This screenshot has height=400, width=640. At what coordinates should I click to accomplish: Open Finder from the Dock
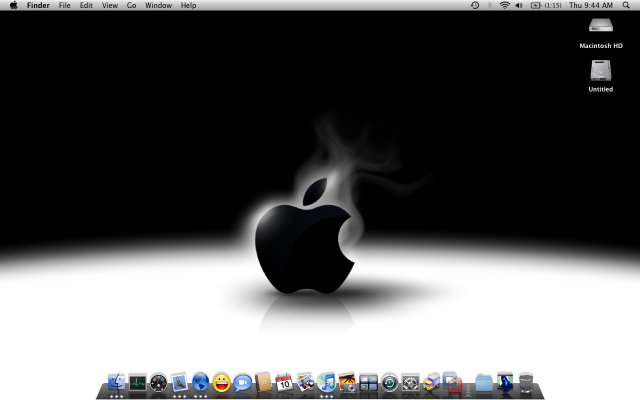(x=116, y=383)
